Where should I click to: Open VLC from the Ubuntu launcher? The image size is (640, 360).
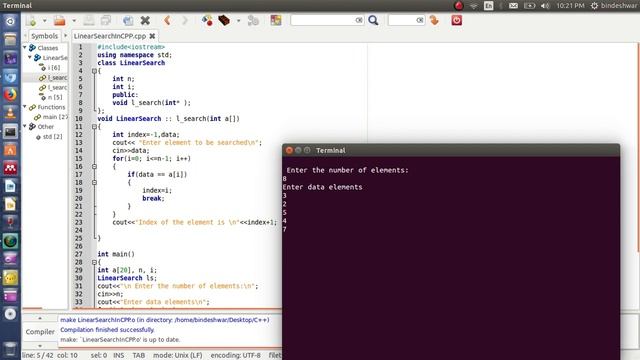10,113
